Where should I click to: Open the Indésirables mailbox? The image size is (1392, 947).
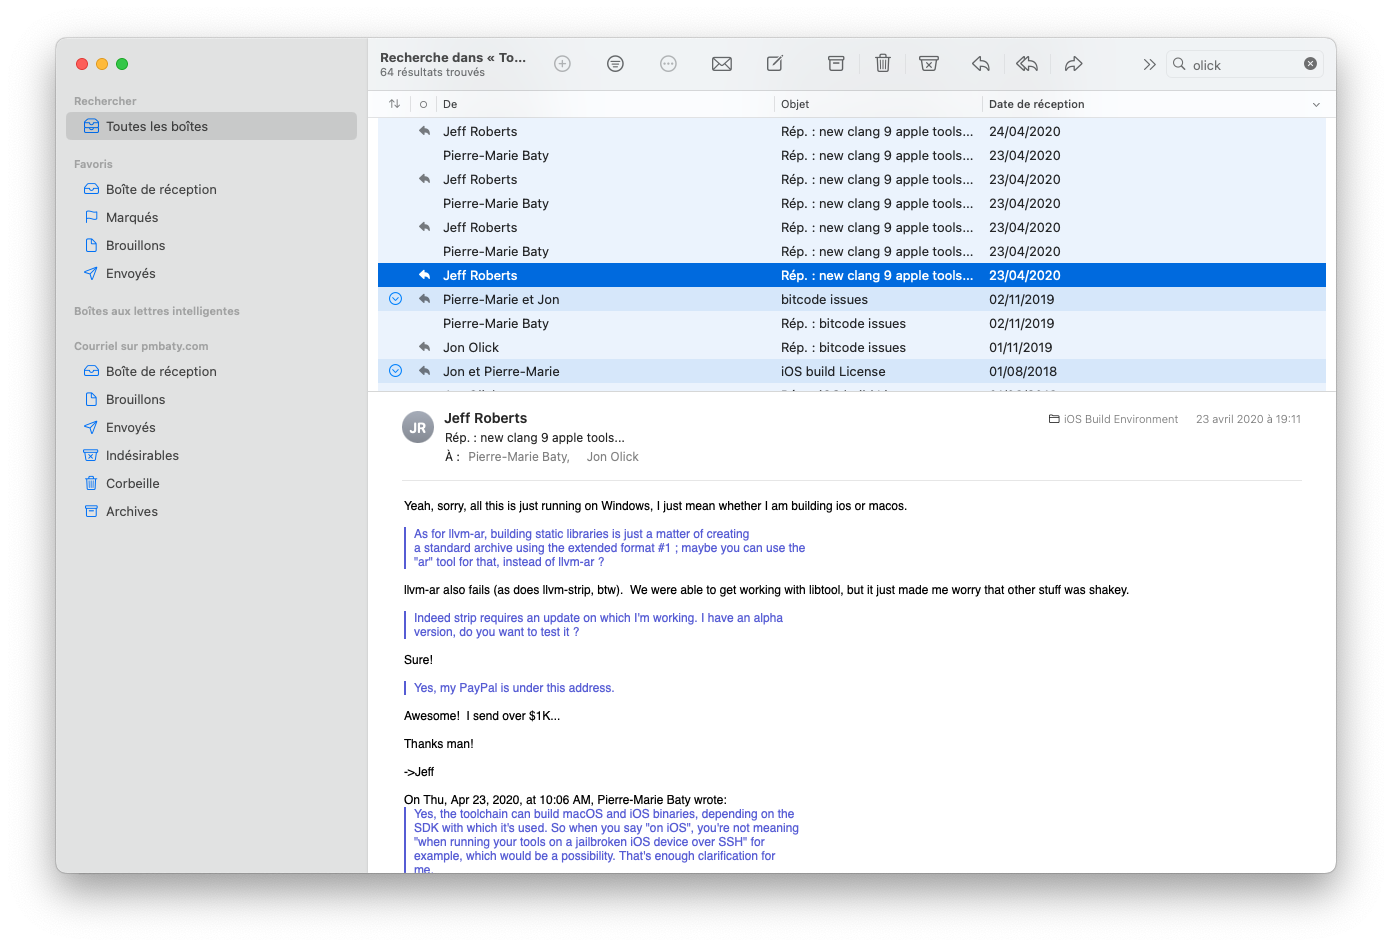[142, 455]
